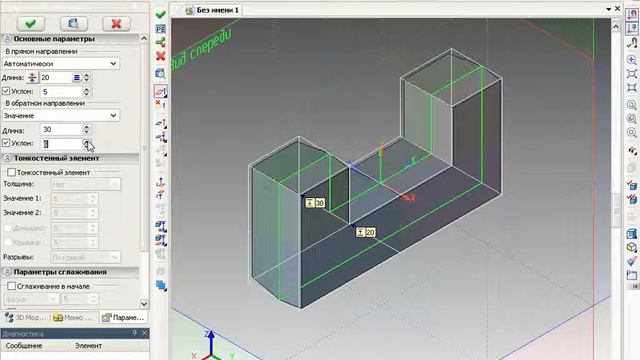Toggle the forward direction Уклон checkbox

[6, 91]
